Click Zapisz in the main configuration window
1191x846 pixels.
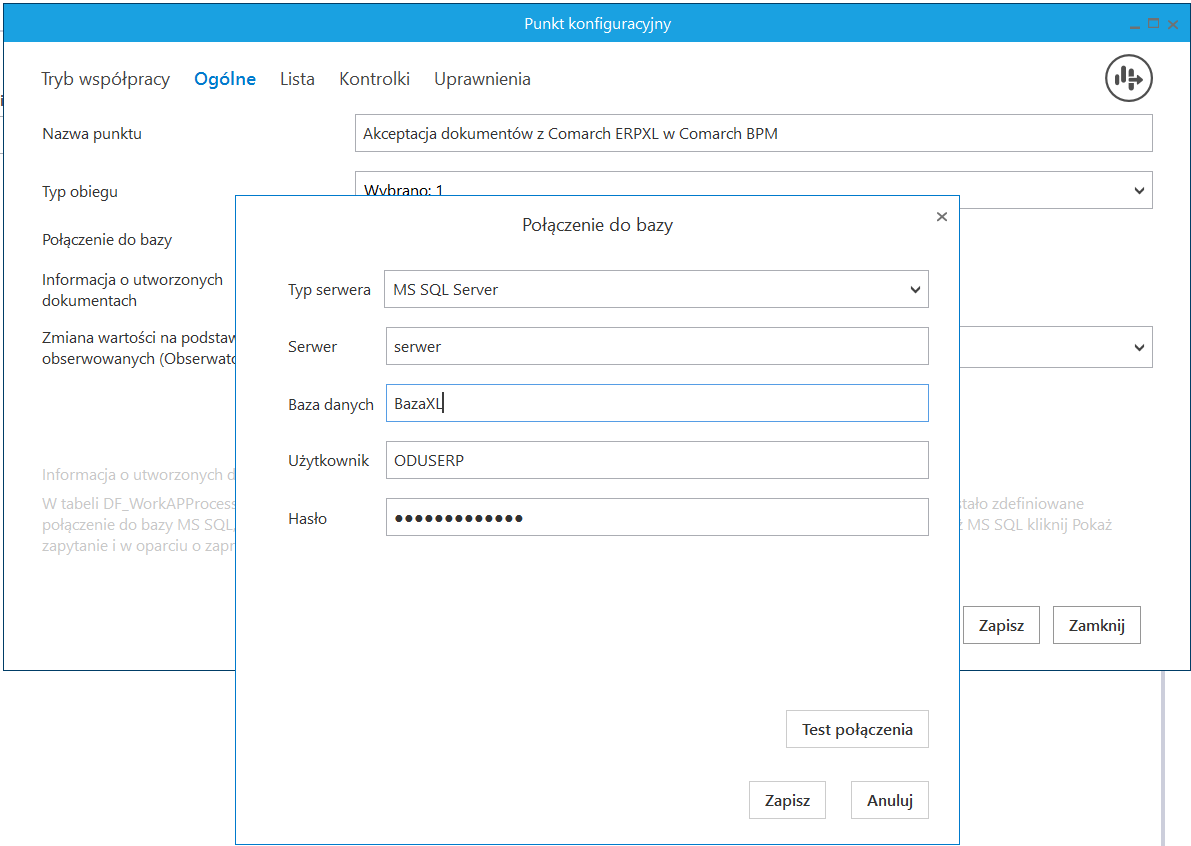click(1001, 625)
